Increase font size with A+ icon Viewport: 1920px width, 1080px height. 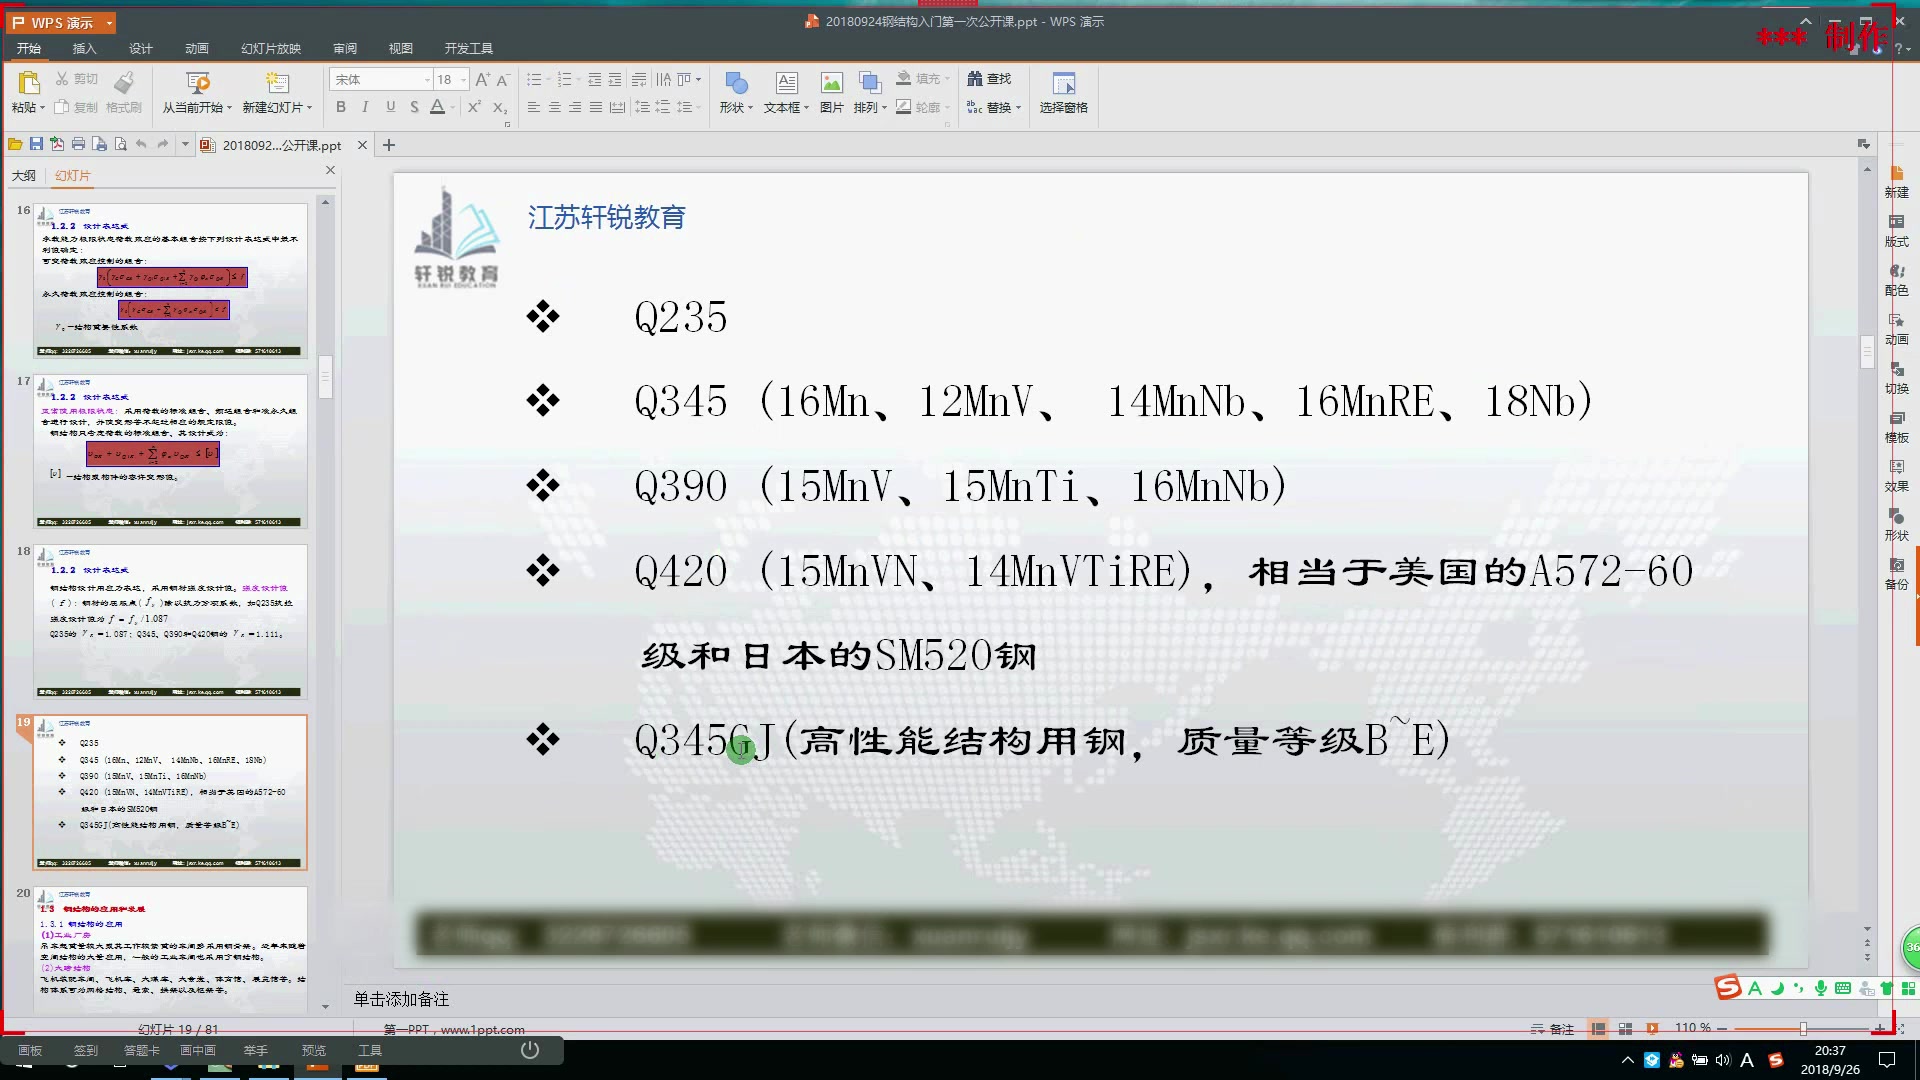pos(482,79)
